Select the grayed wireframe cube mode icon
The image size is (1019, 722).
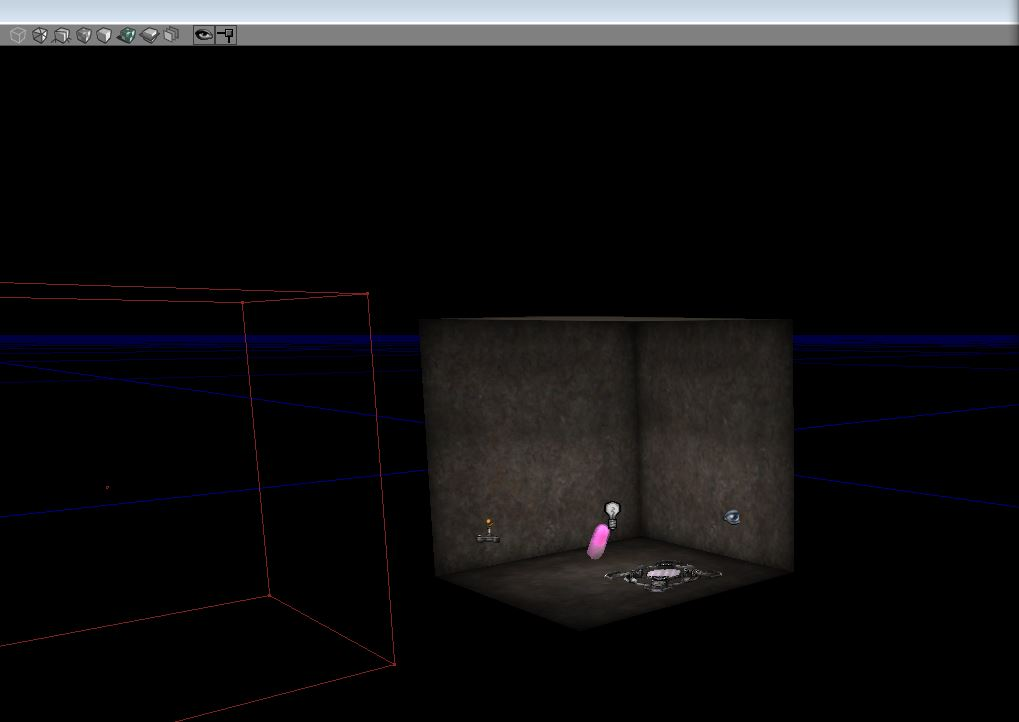[x=16, y=33]
